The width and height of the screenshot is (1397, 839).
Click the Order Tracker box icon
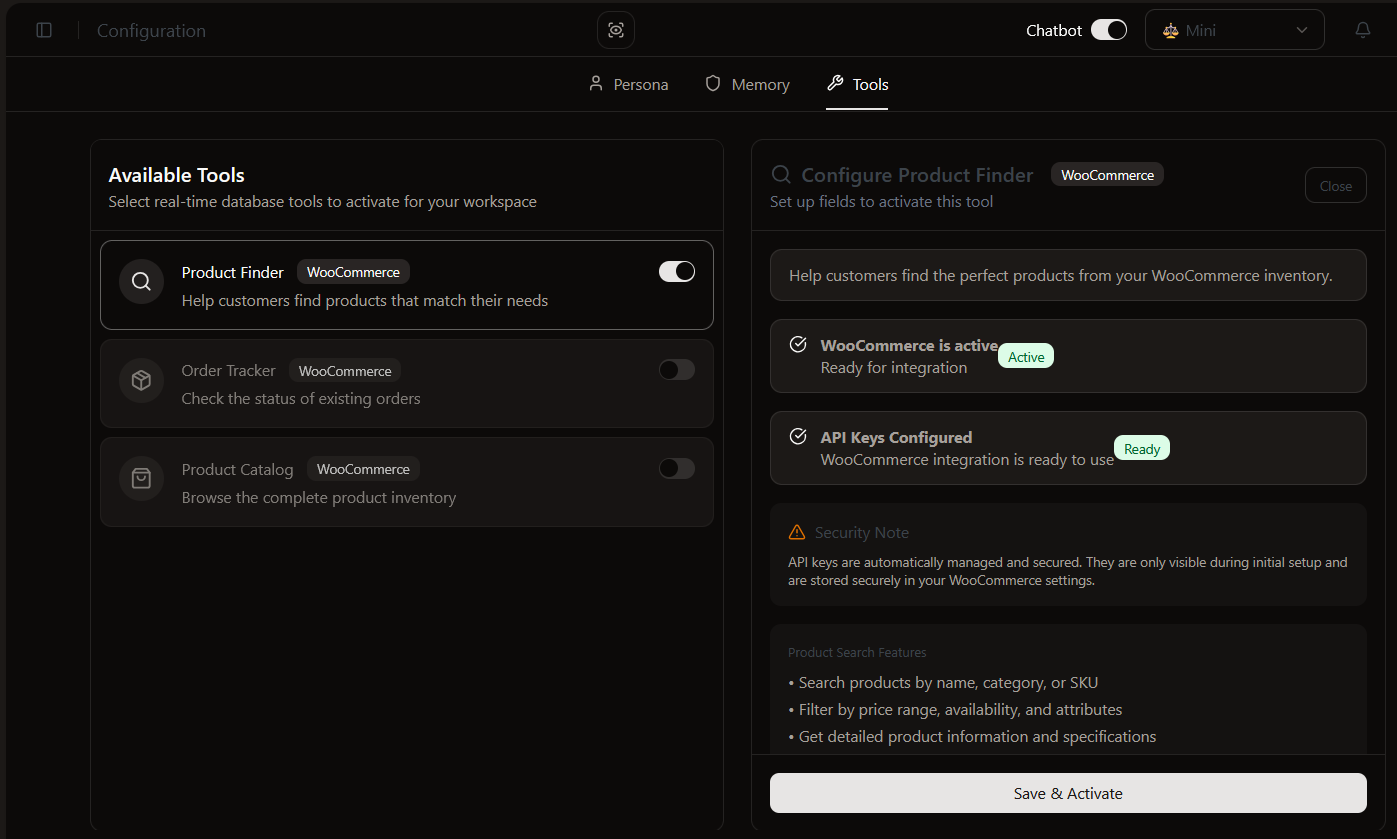141,380
